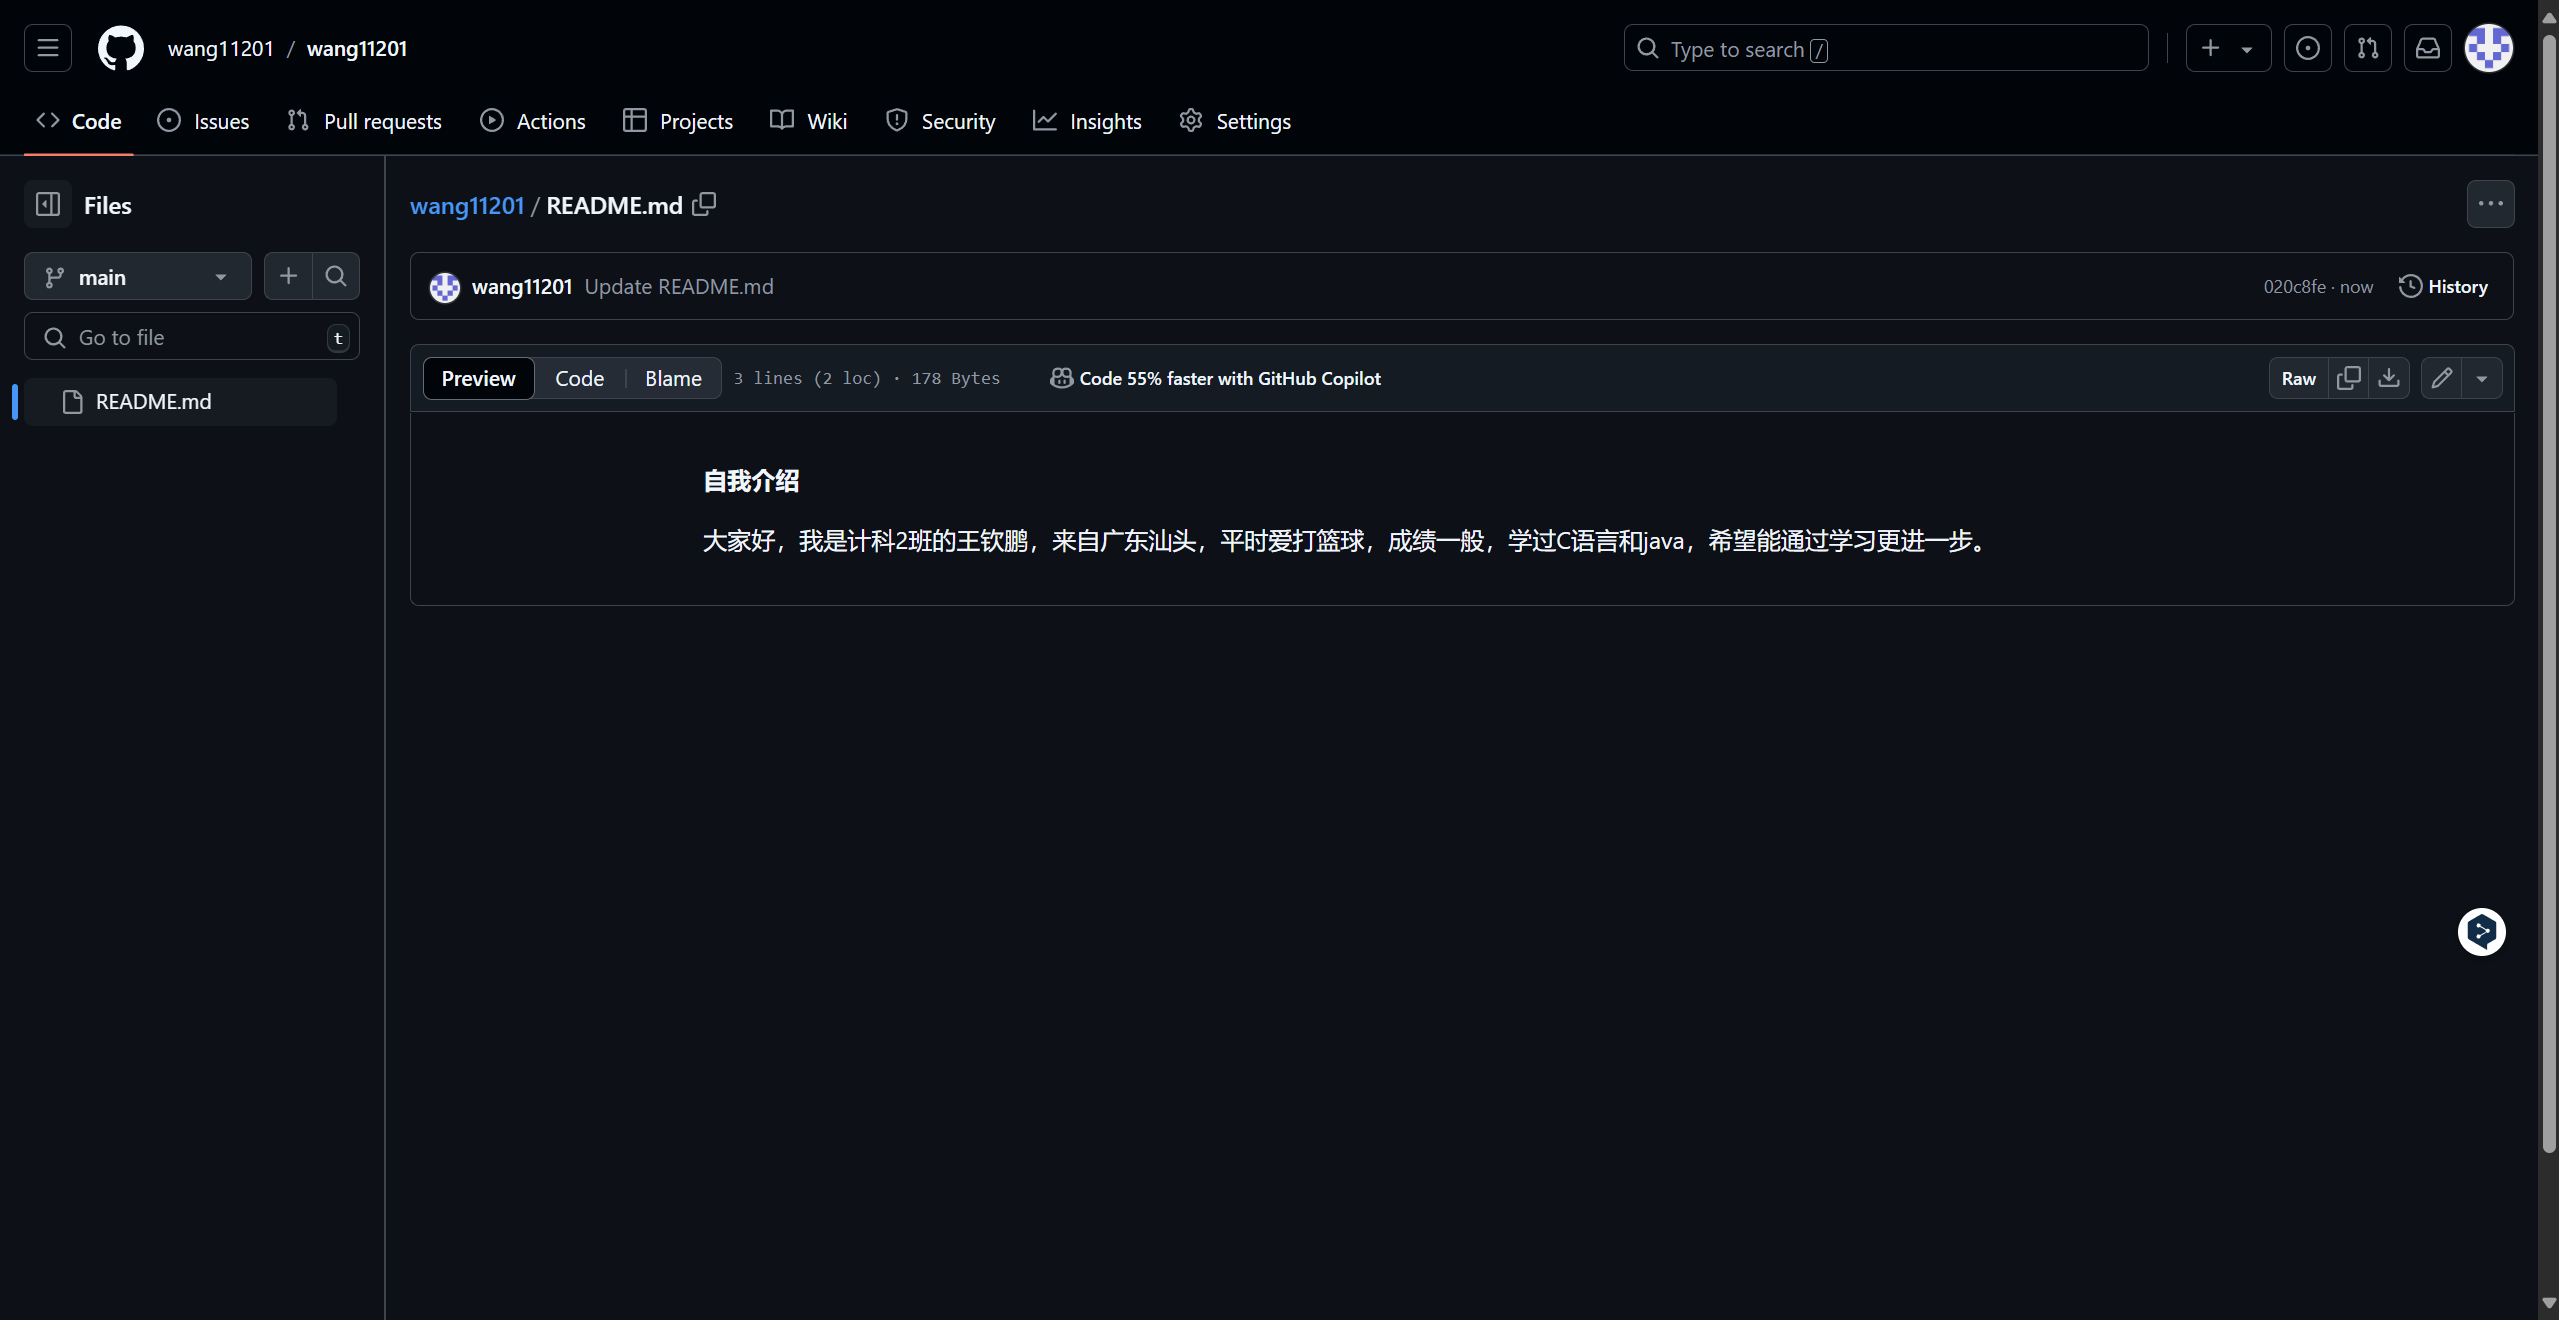Copy file path next to README.md
This screenshot has height=1320, width=2559.
(x=704, y=204)
